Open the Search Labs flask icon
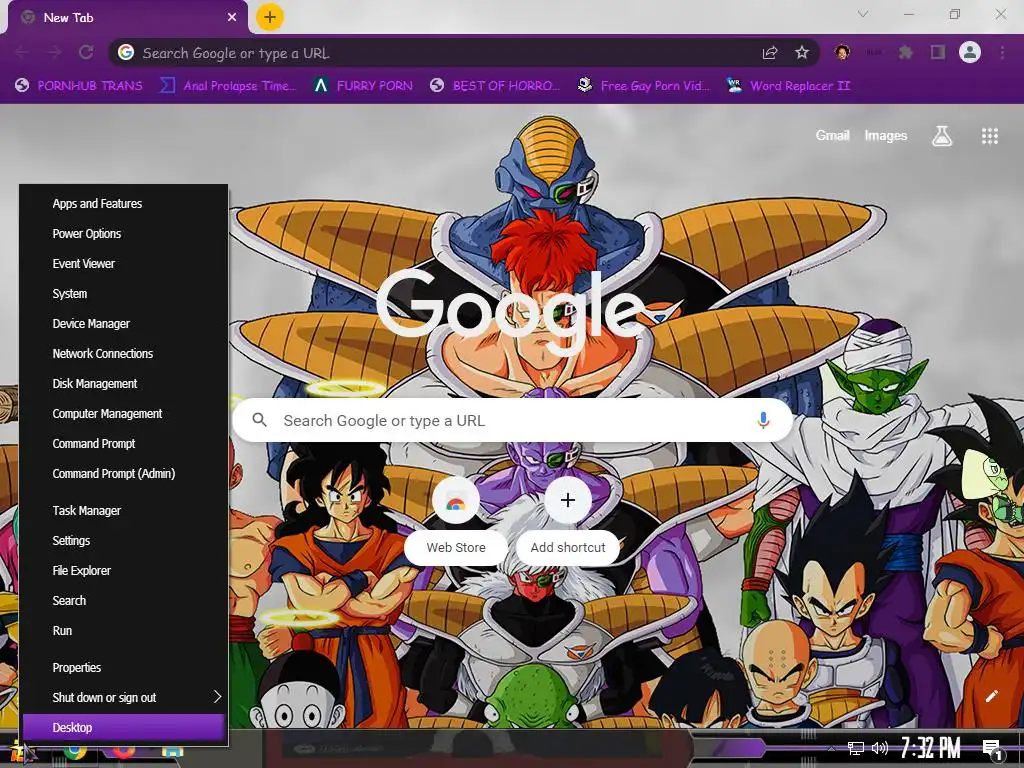The image size is (1024, 768). [x=942, y=136]
